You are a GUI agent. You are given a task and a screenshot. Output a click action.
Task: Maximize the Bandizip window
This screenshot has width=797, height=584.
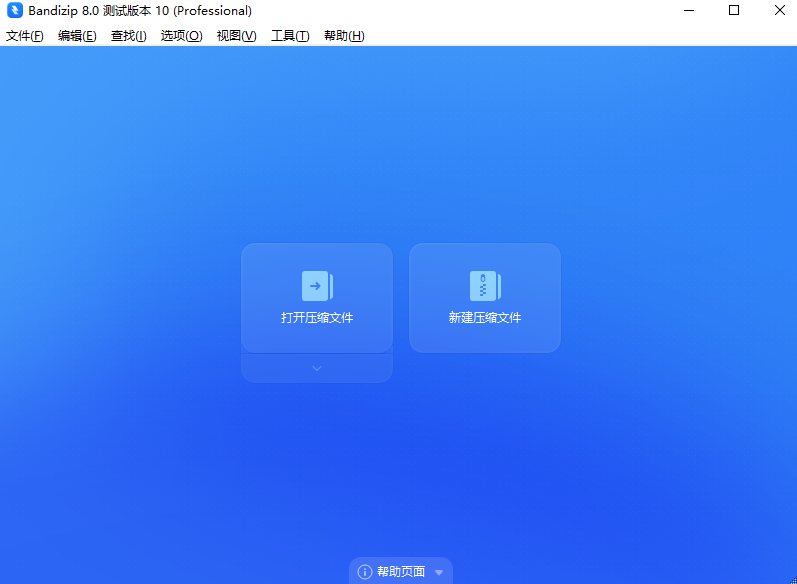pyautogui.click(x=734, y=10)
